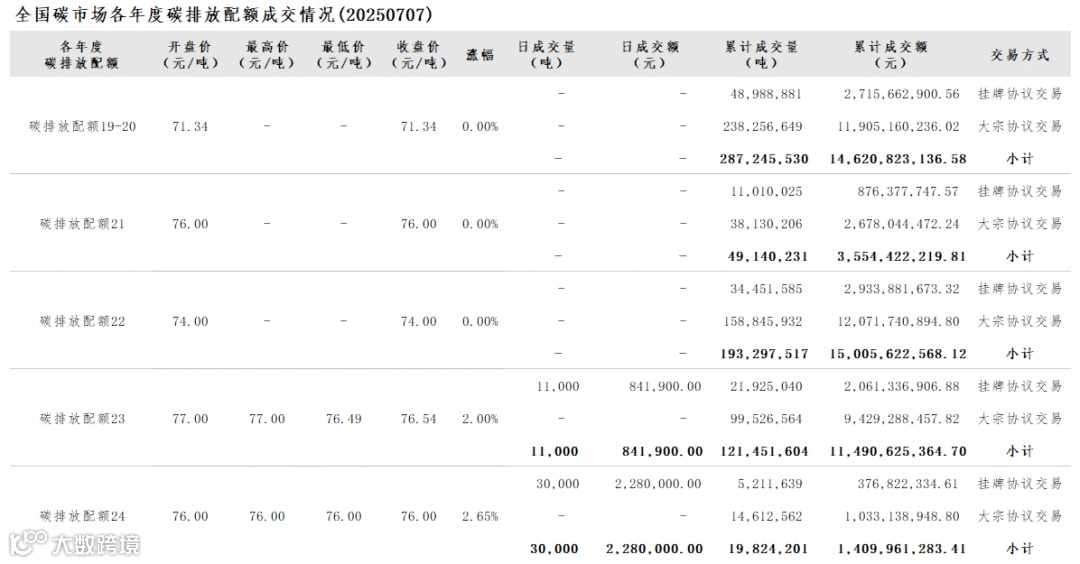Select the 开盘价 column header
The width and height of the screenshot is (1080, 564).
tap(190, 54)
